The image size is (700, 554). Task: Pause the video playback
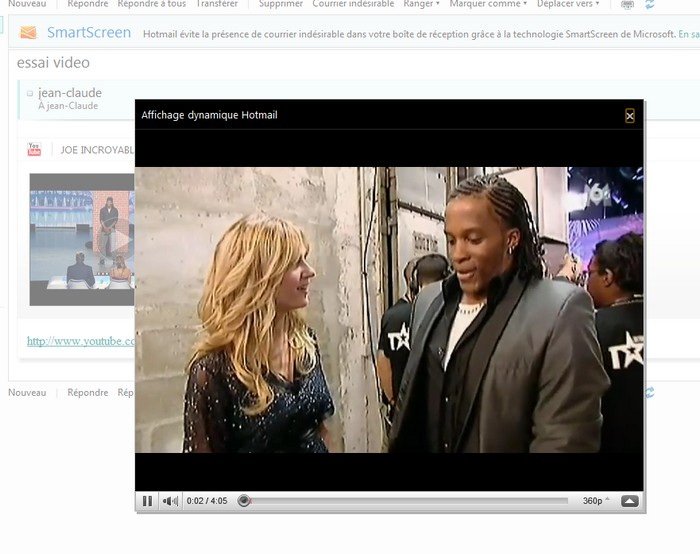coord(147,501)
